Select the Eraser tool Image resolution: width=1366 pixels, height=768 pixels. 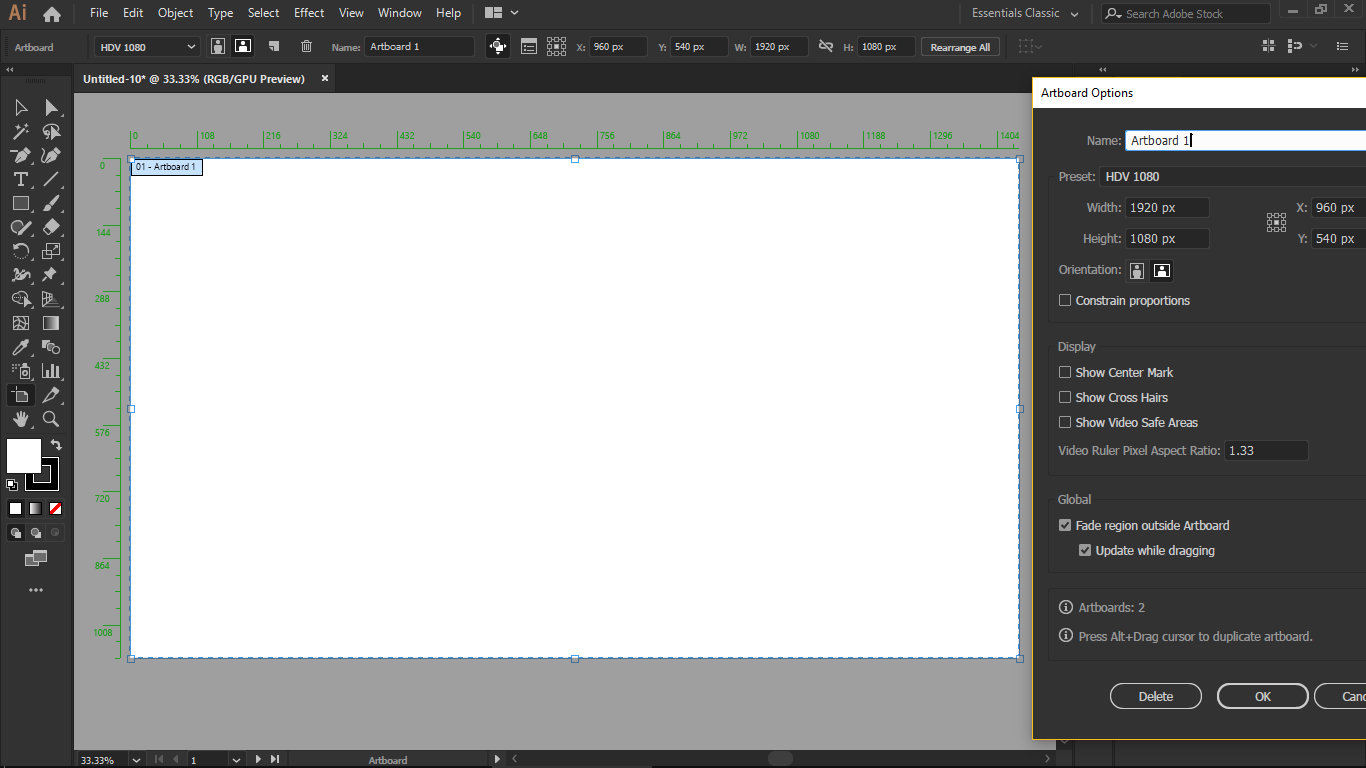[51, 227]
